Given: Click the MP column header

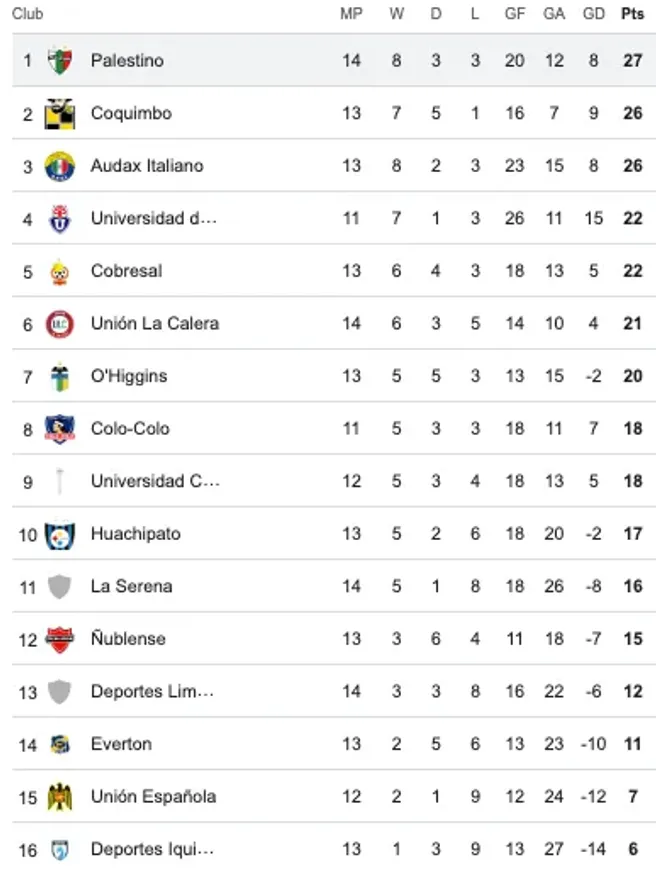Looking at the screenshot, I should (x=351, y=14).
